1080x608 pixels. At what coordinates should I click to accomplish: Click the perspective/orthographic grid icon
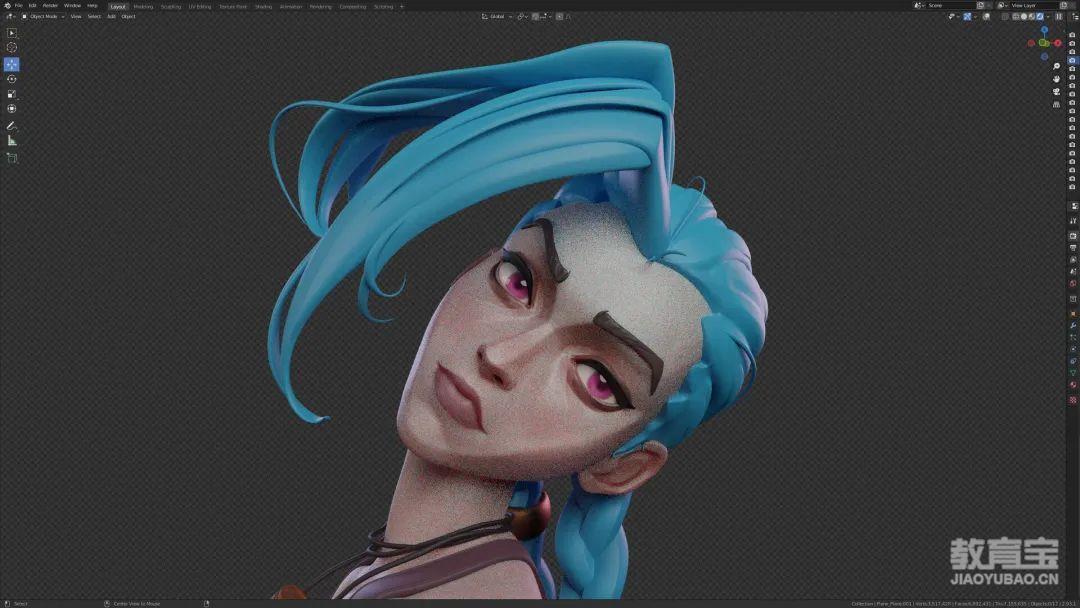tap(1057, 104)
